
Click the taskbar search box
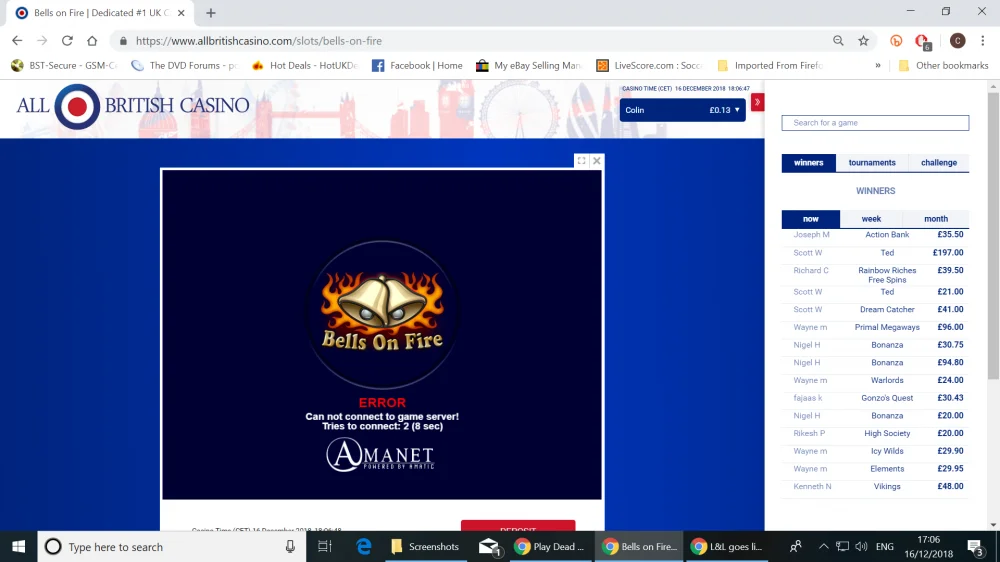pos(172,547)
